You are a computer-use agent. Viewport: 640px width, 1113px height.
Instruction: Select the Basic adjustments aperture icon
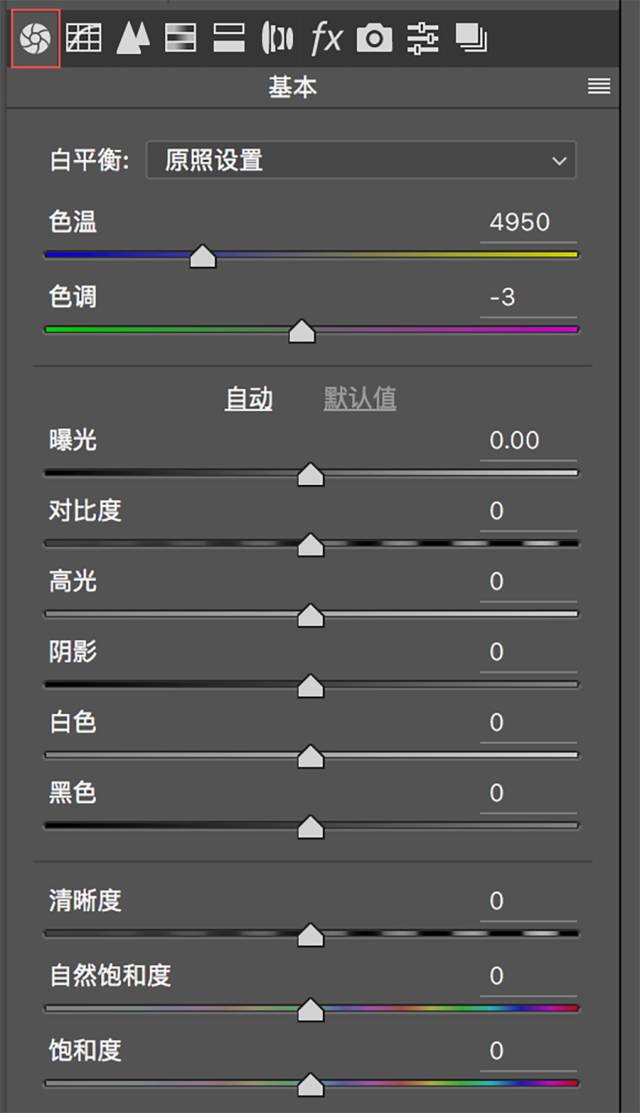[38, 37]
